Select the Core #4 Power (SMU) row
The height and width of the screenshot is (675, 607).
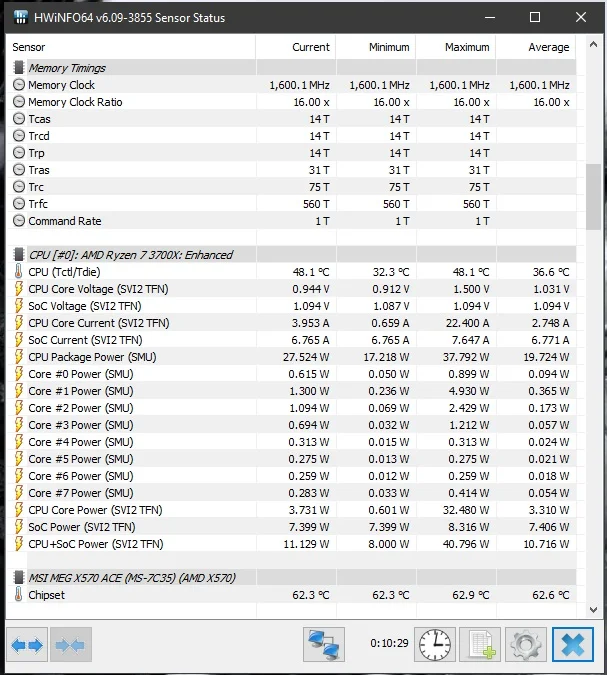pos(292,442)
